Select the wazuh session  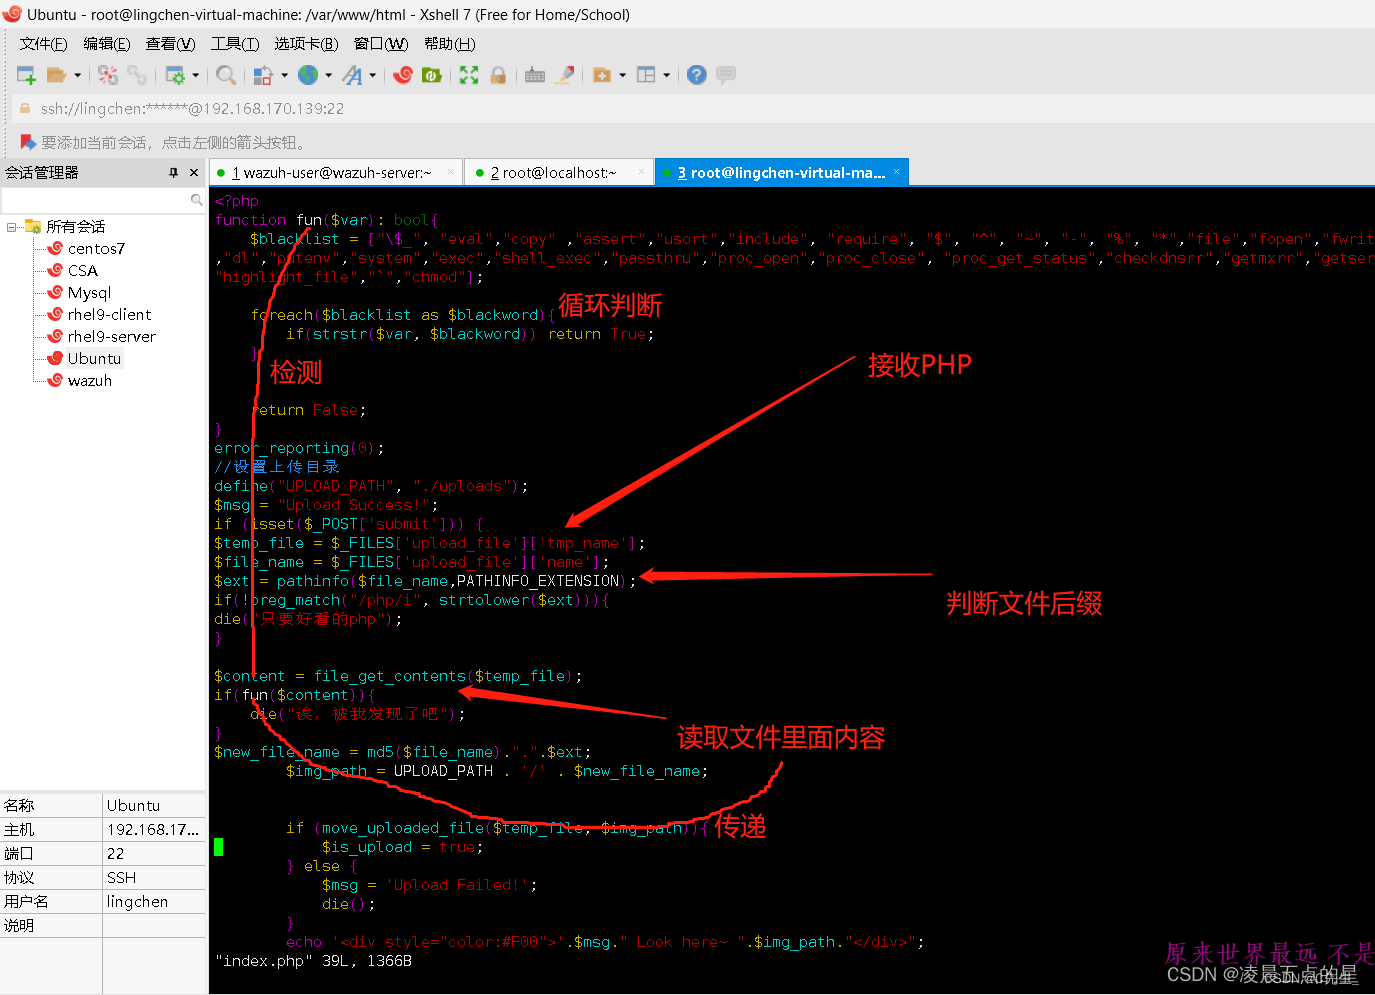[89, 381]
